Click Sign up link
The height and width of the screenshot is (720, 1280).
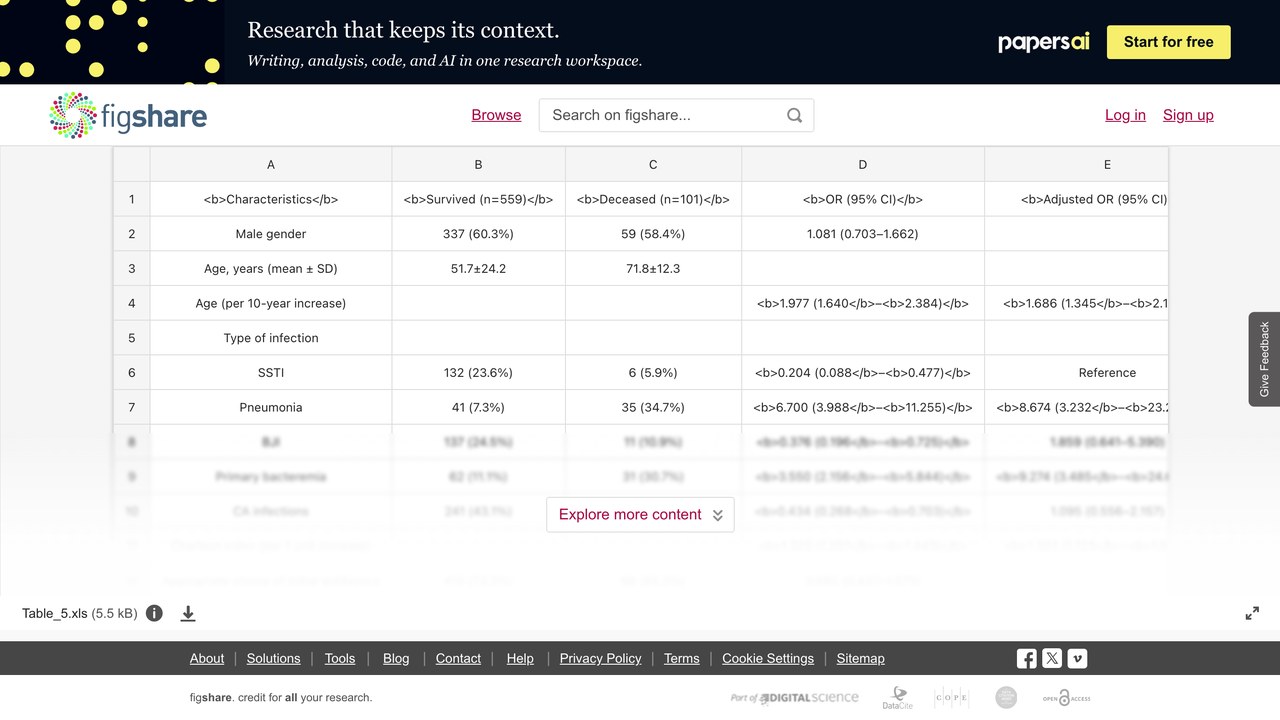1188,115
